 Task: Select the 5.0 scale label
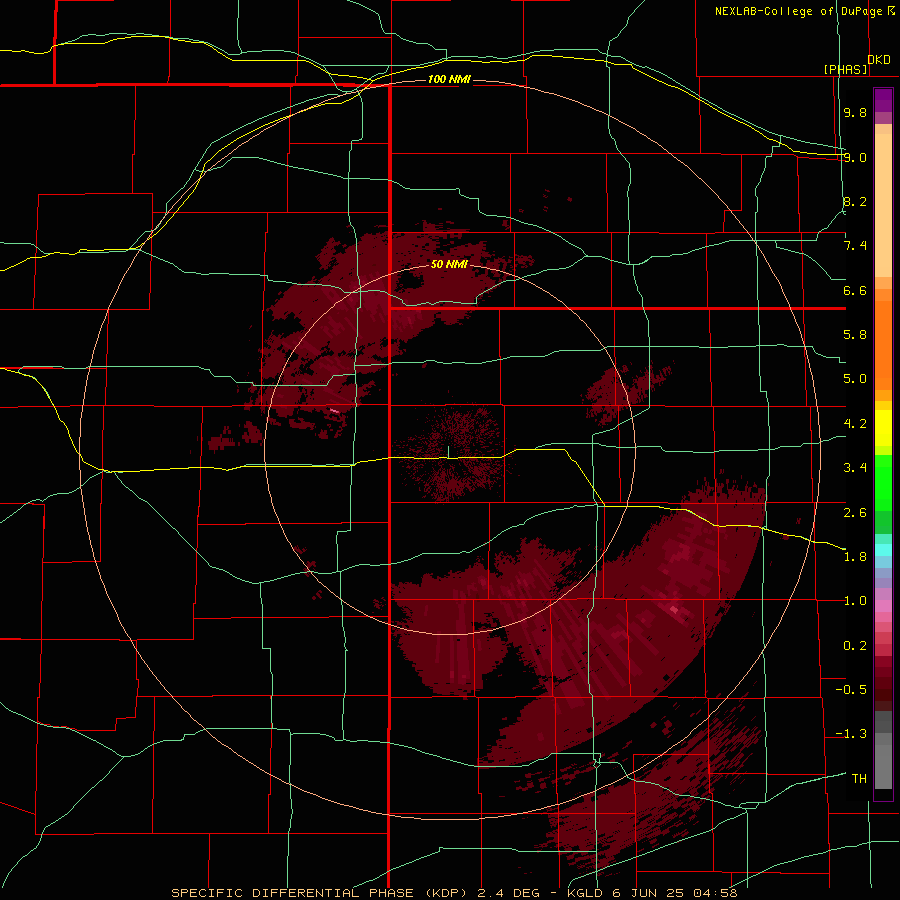click(x=855, y=379)
